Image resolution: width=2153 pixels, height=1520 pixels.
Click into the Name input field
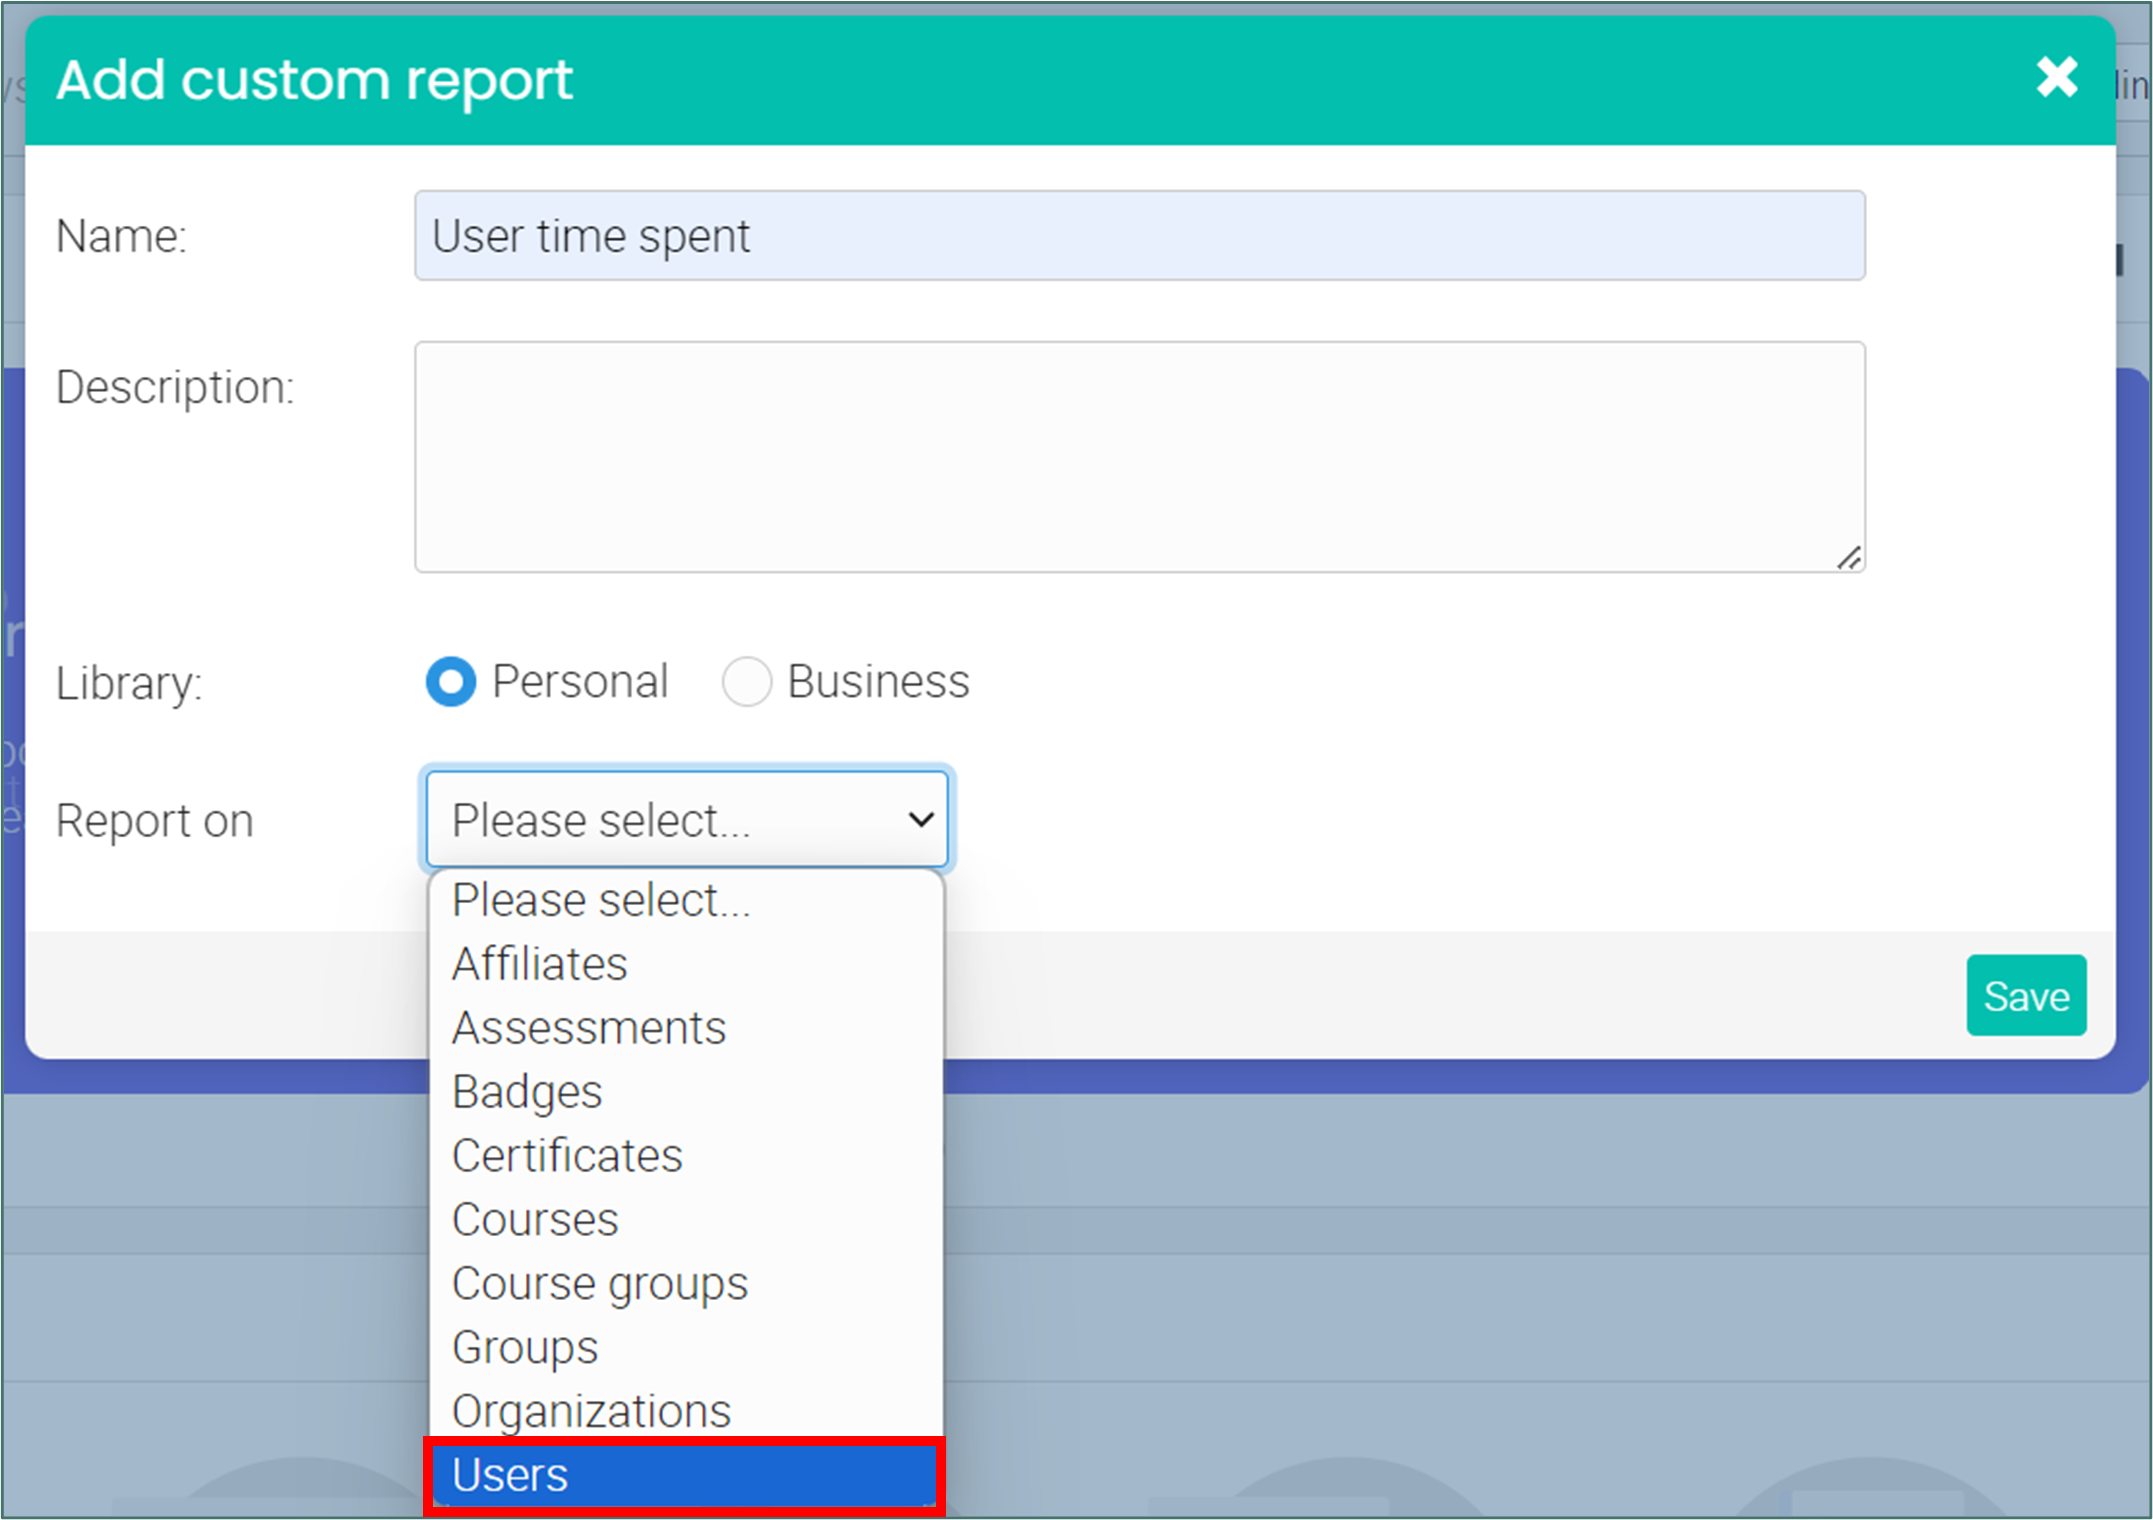[1139, 236]
